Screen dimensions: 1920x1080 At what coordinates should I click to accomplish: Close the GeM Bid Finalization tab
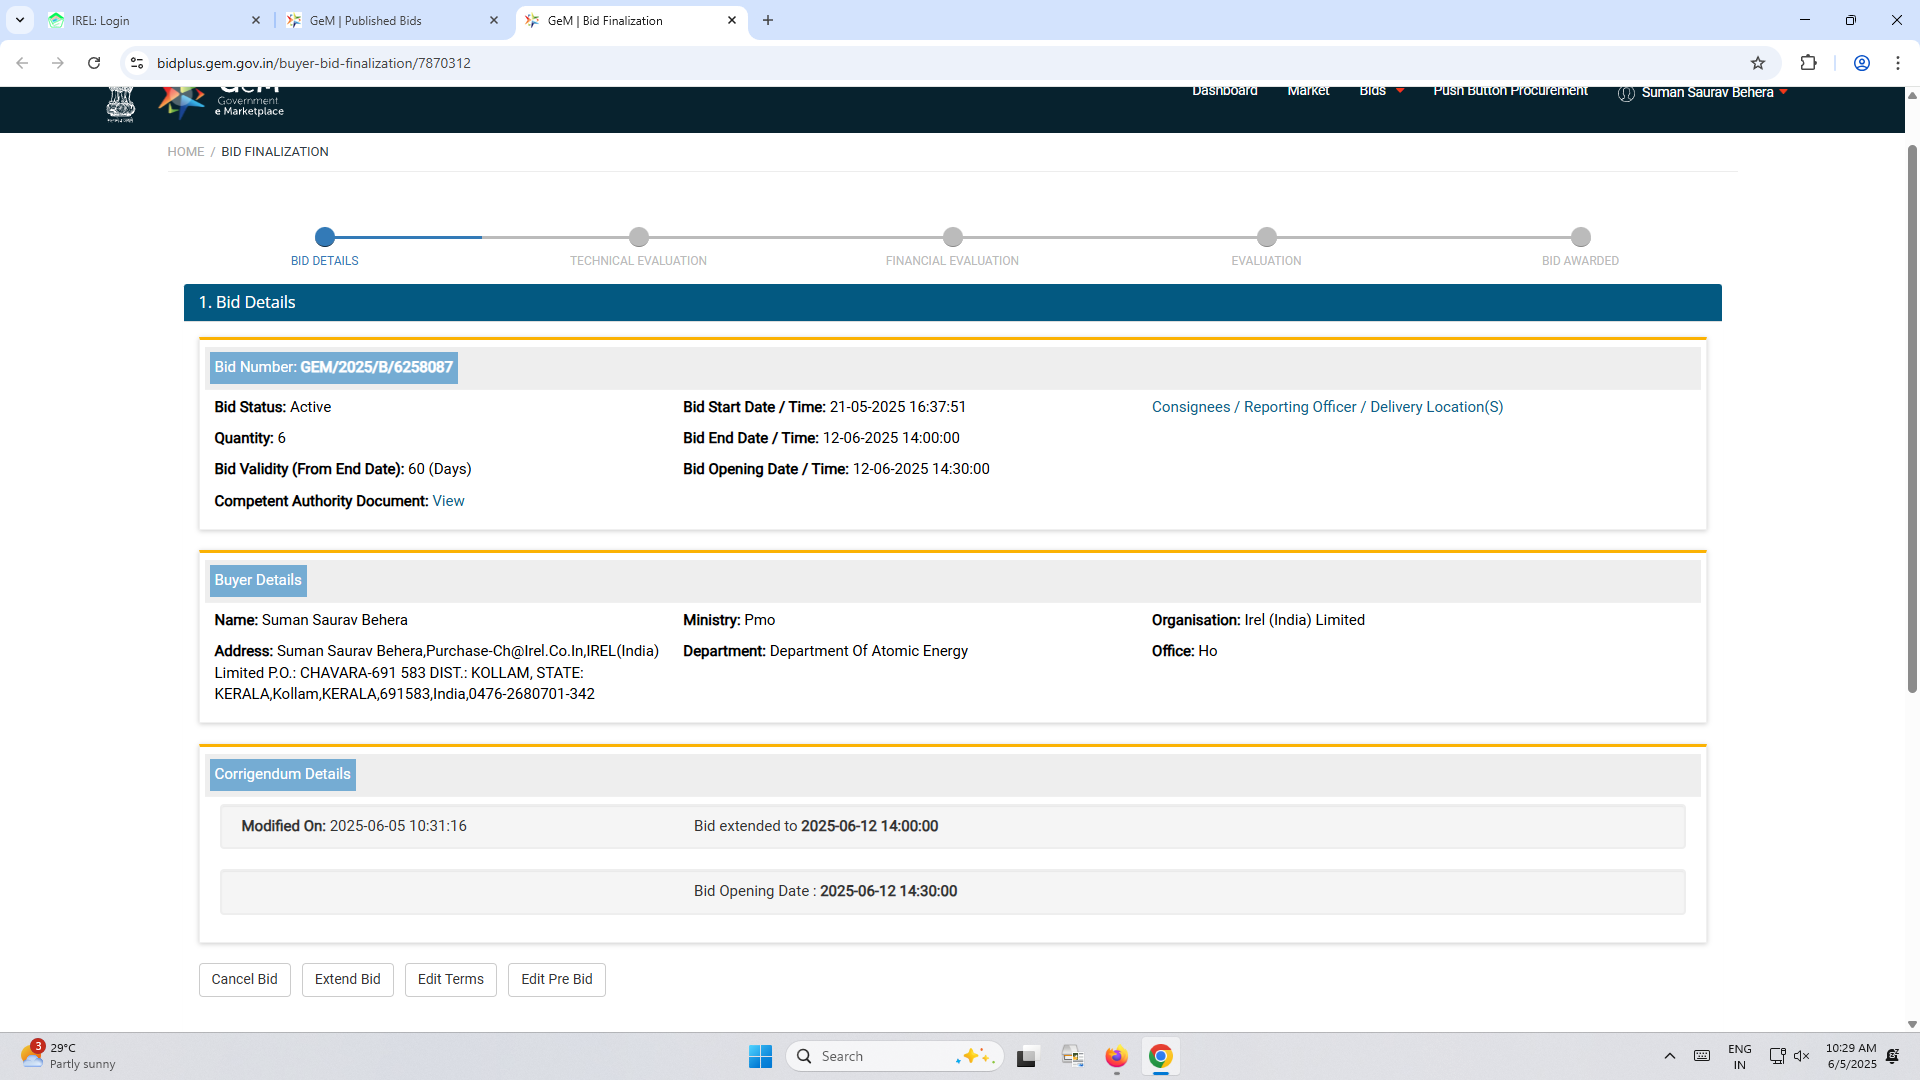[x=732, y=20]
